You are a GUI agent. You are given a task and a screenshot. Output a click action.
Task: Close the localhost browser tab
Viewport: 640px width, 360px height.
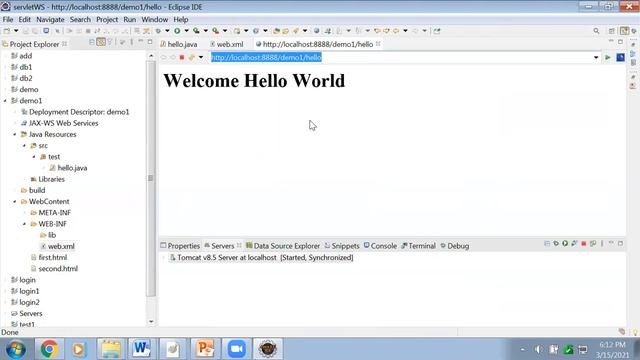click(x=378, y=44)
